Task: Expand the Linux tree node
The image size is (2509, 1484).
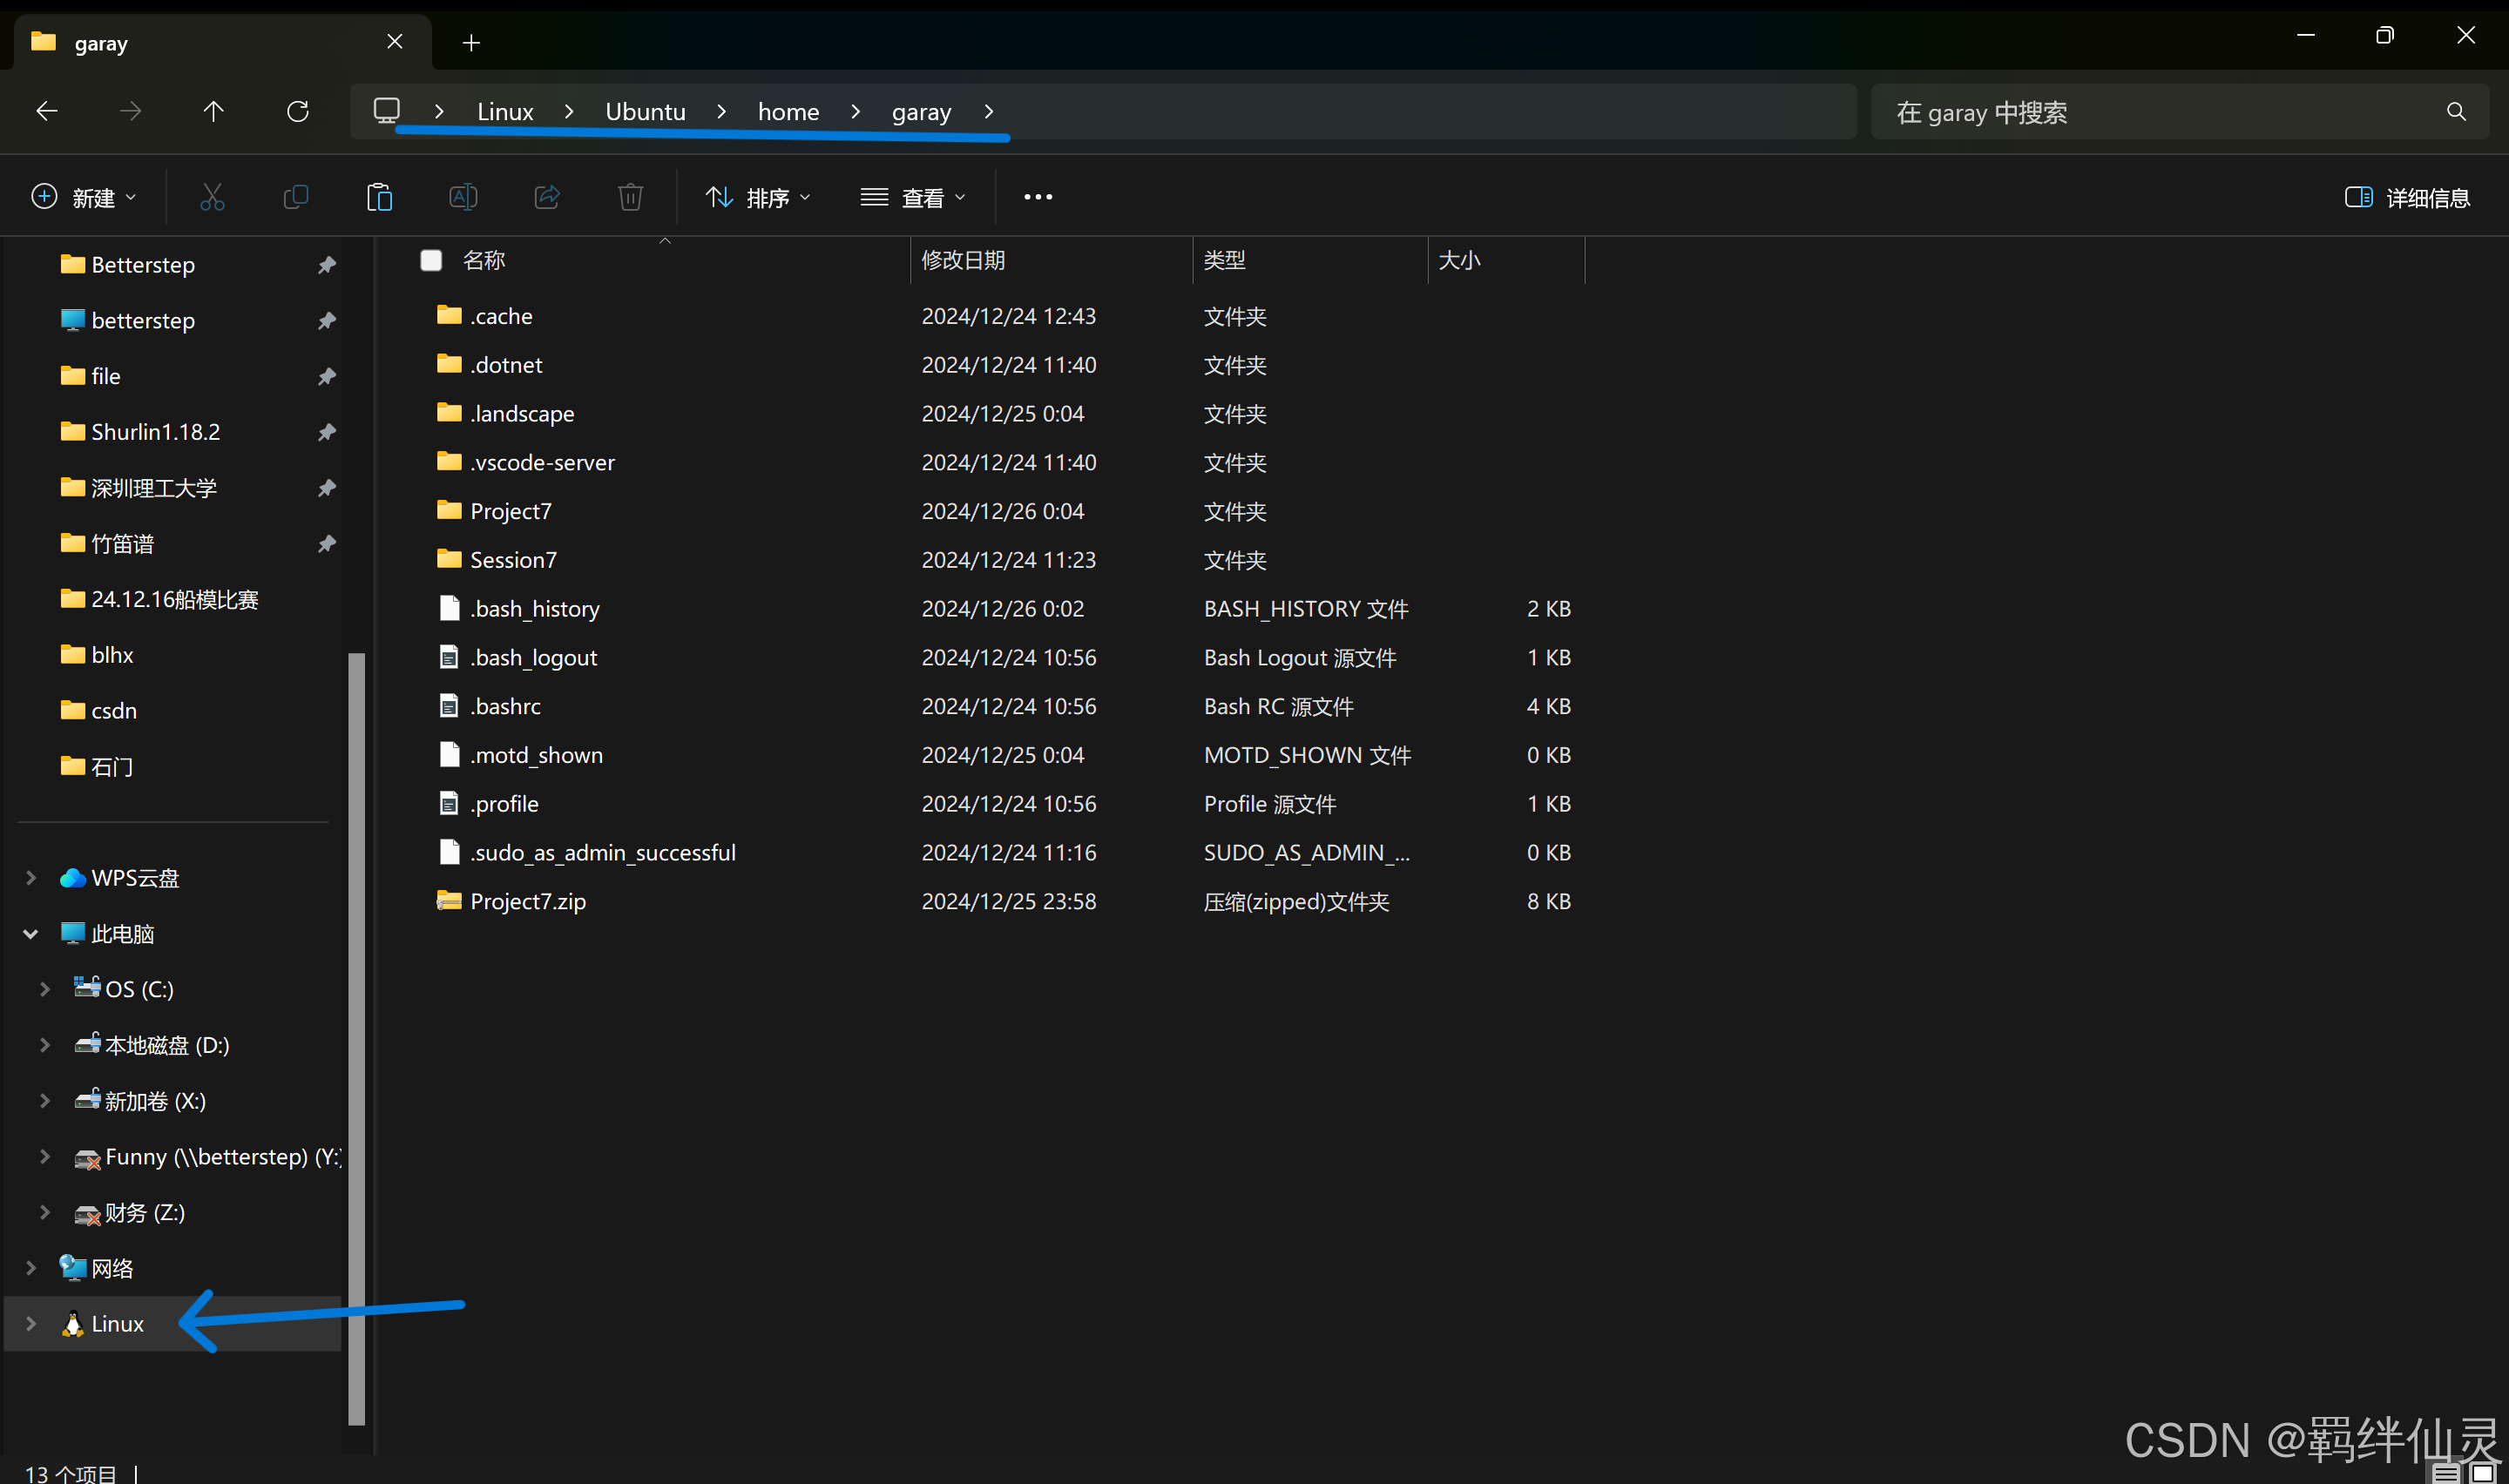Action: click(31, 1323)
